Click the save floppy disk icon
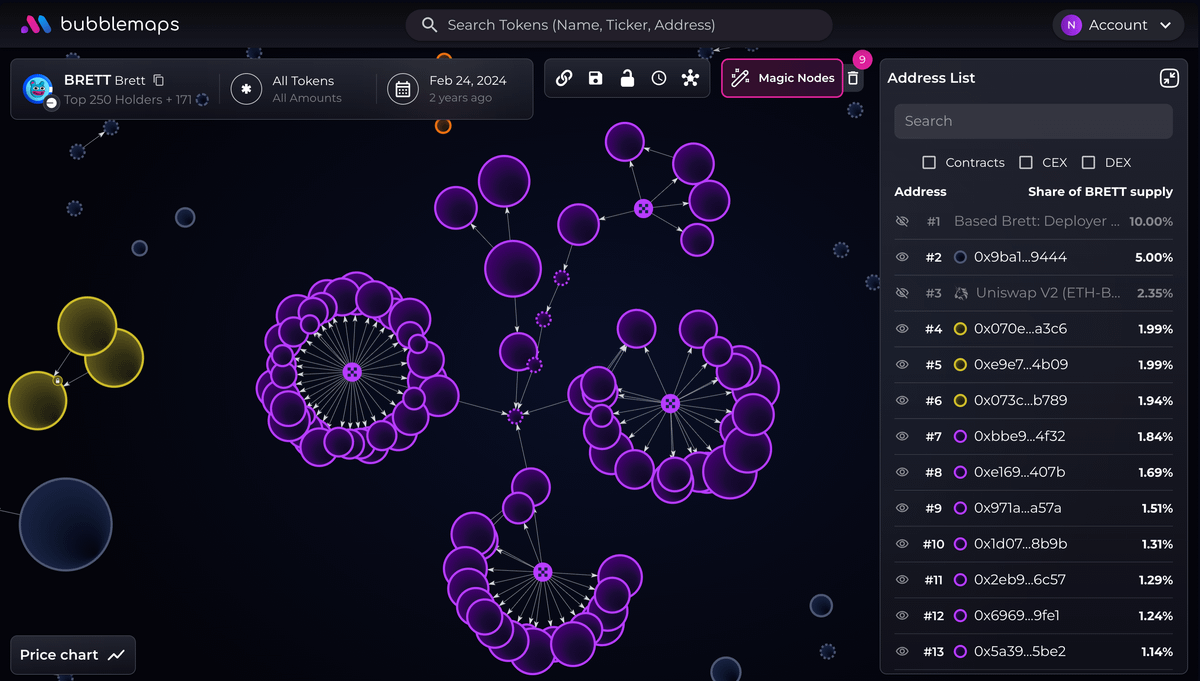Viewport: 1200px width, 681px height. 596,78
